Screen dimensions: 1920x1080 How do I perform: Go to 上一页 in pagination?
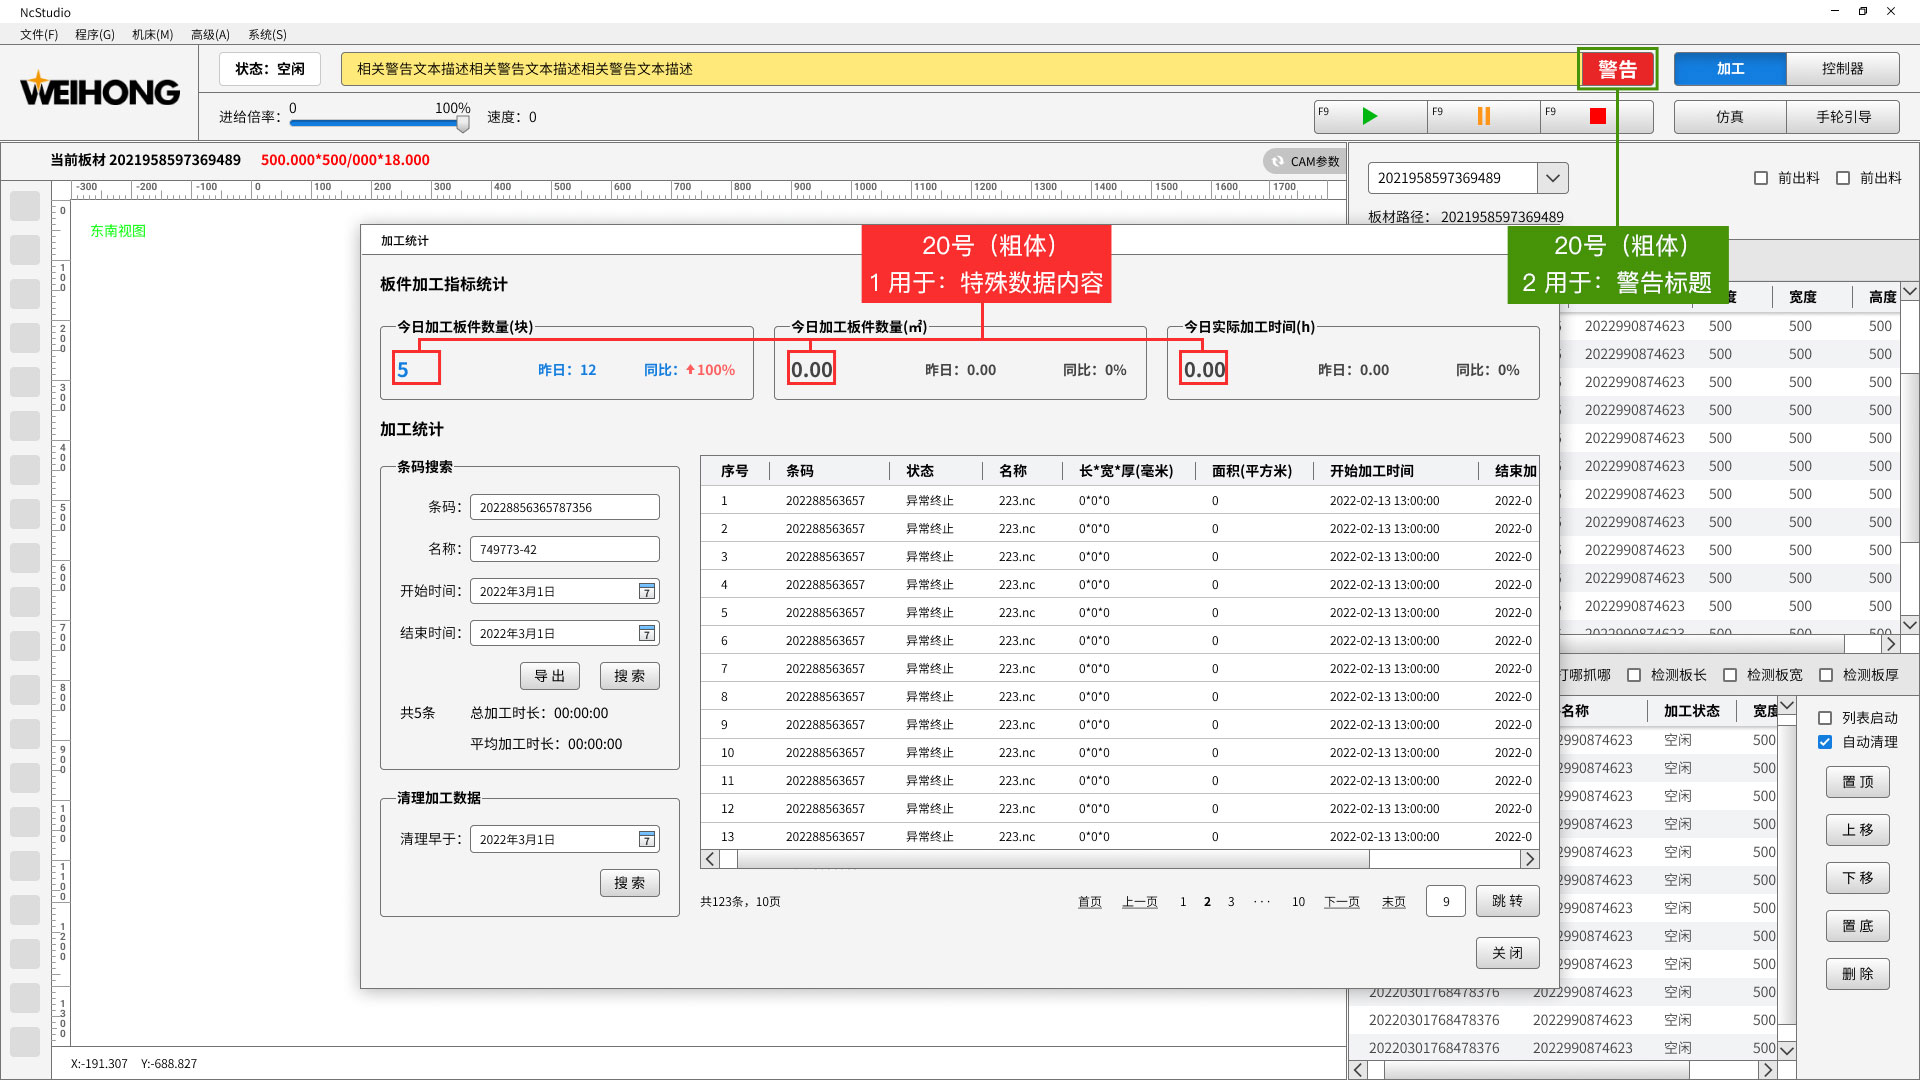click(1140, 902)
